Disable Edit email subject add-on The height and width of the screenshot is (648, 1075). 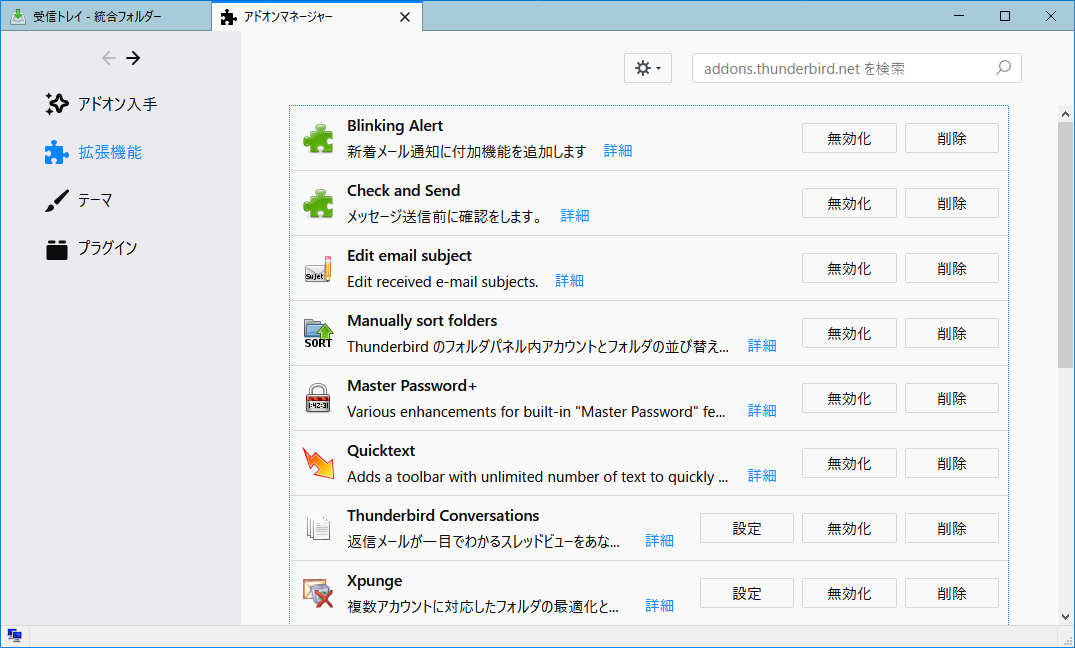click(849, 268)
